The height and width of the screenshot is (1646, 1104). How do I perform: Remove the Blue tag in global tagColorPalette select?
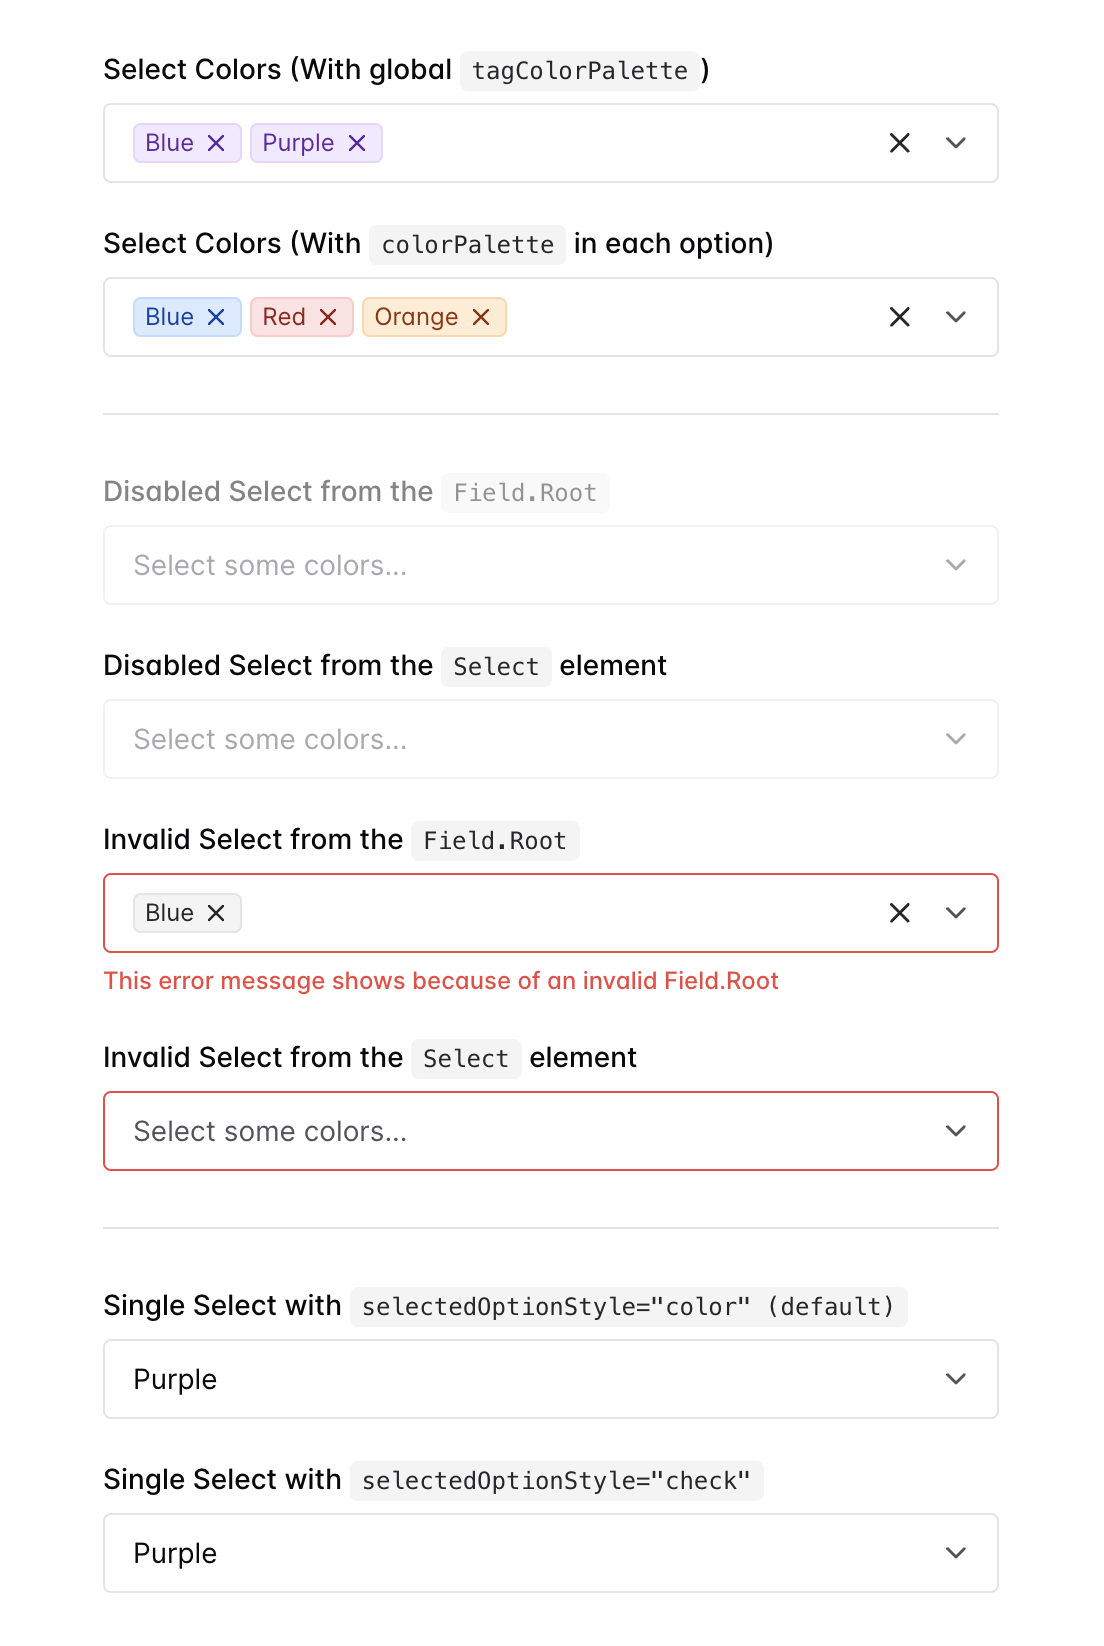tap(216, 143)
